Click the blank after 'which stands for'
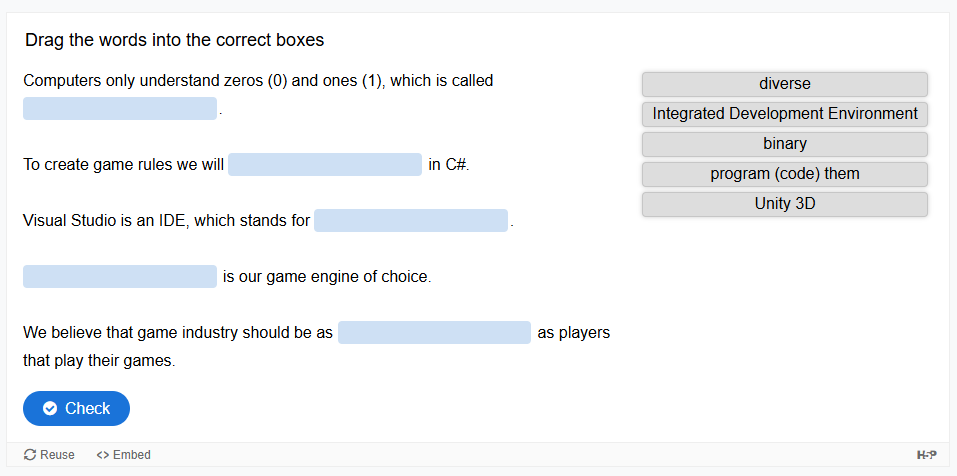Screen dimensions: 957x476 411,221
